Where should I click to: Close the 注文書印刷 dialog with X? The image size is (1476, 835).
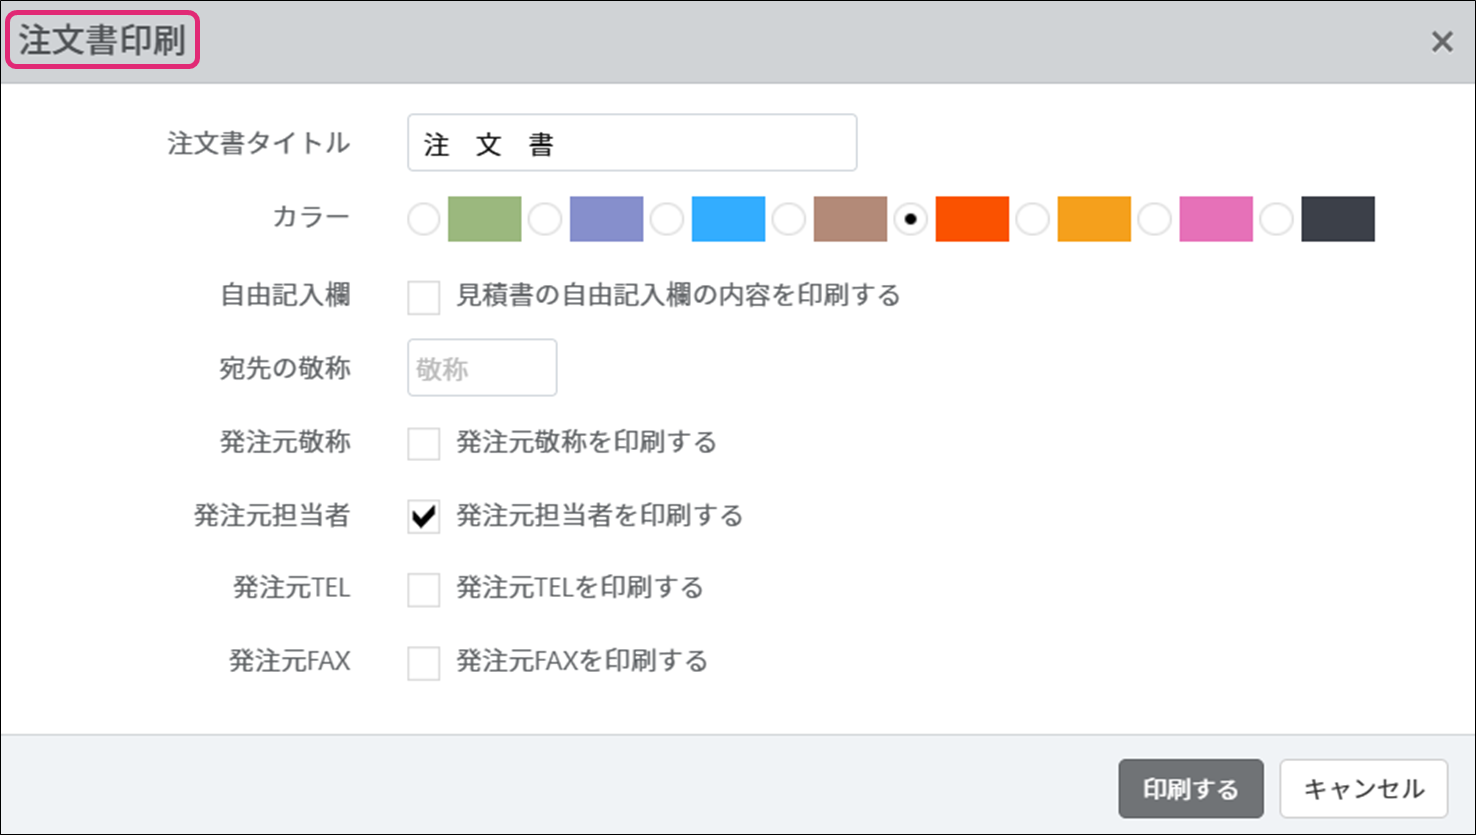[x=1441, y=42]
